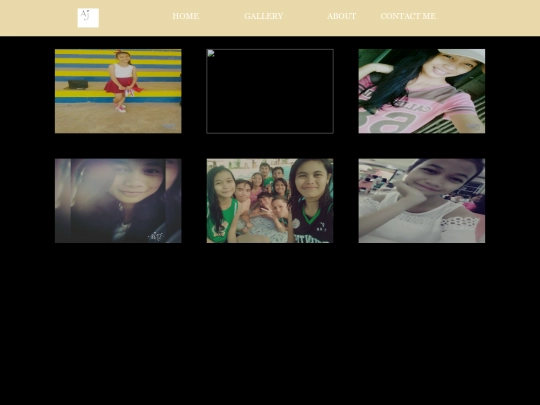The height and width of the screenshot is (405, 540).
Task: Navigate to the ABOUT page
Action: point(342,16)
